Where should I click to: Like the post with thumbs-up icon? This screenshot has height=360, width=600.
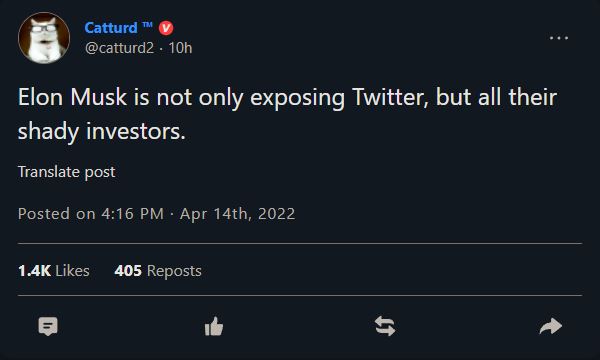214,326
